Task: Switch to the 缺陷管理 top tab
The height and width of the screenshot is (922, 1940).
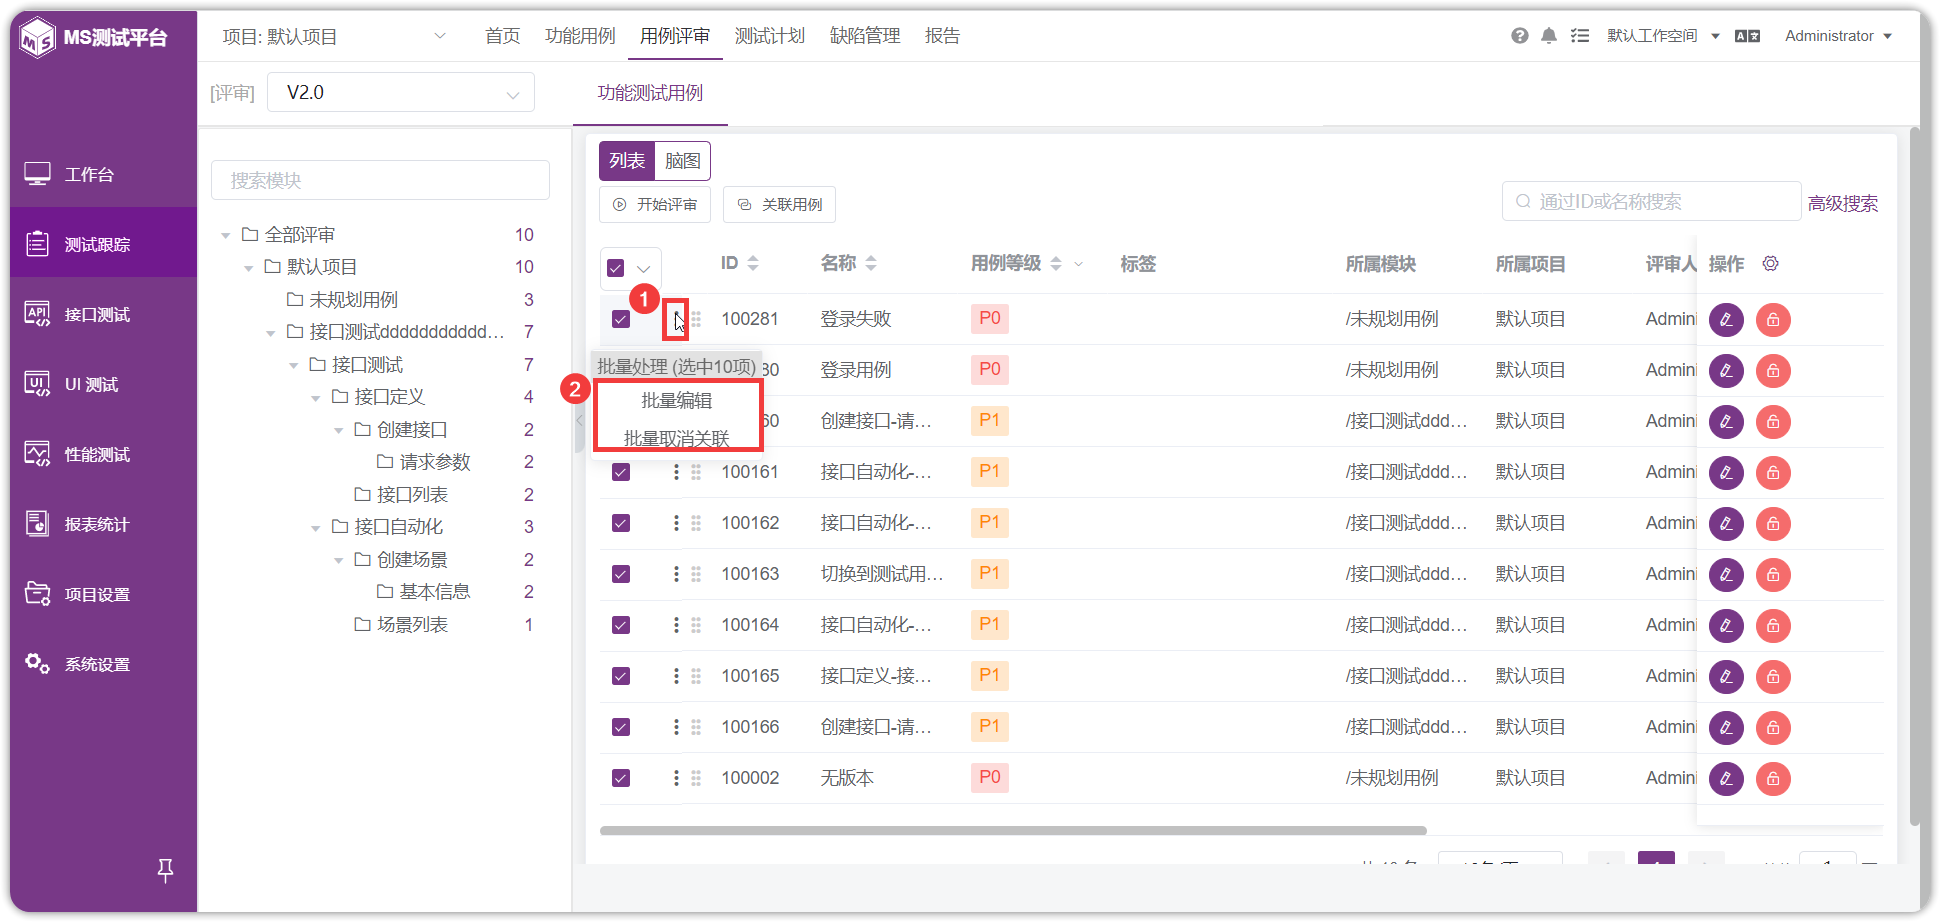Action: (x=865, y=36)
